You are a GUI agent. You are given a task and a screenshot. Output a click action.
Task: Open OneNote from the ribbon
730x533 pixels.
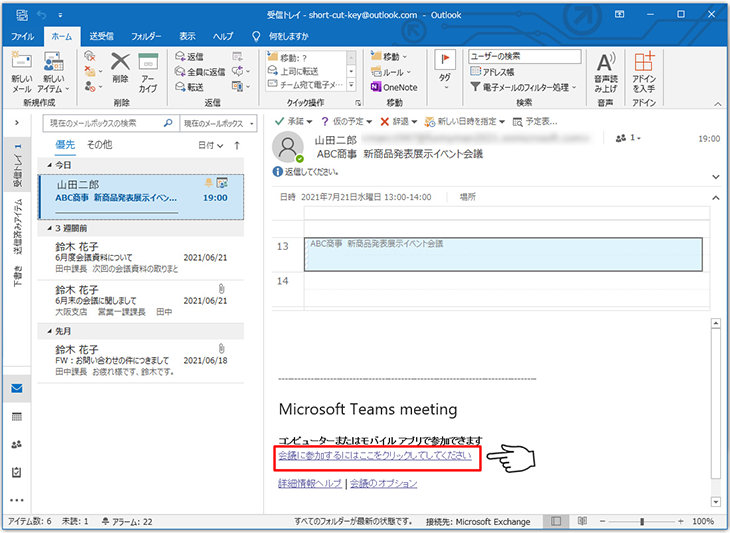[x=394, y=87]
